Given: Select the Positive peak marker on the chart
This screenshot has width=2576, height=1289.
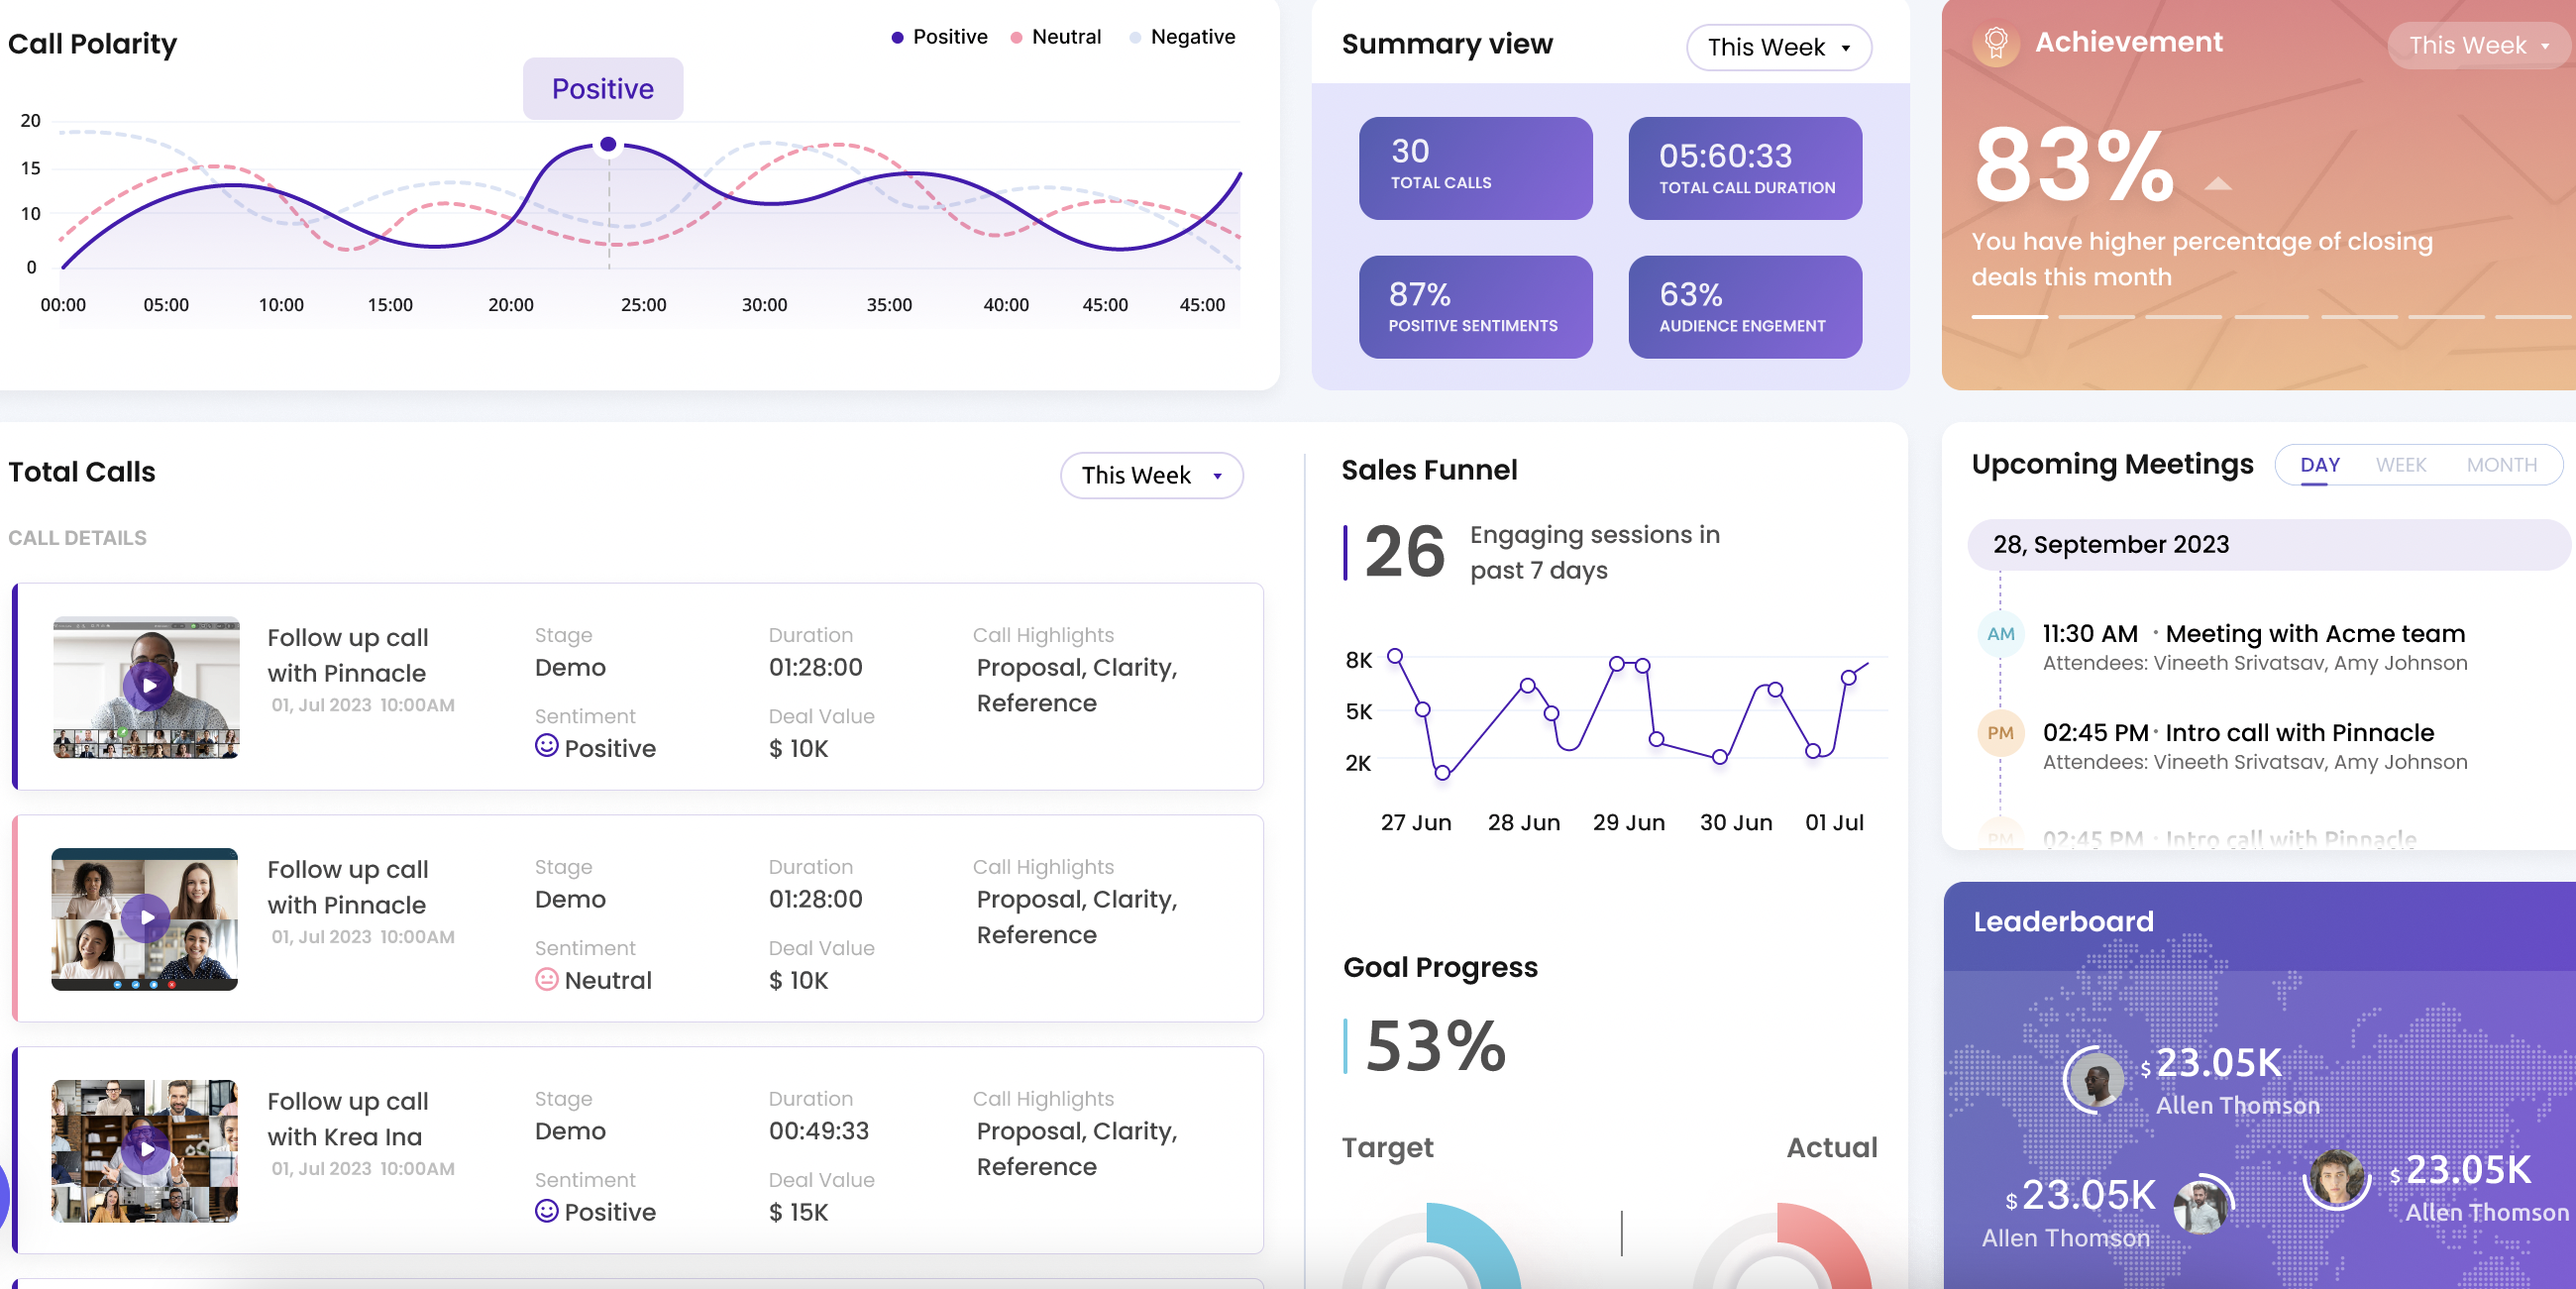Looking at the screenshot, I should 607,143.
